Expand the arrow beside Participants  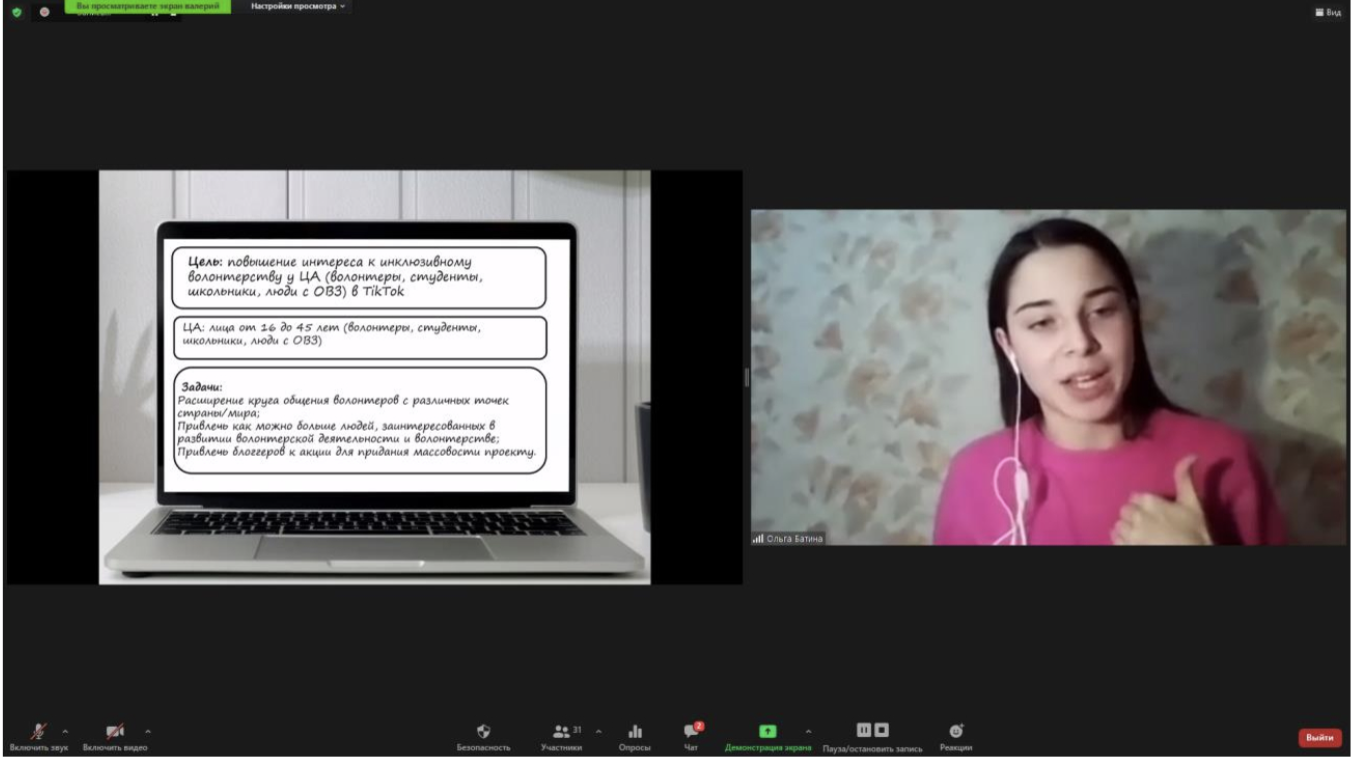[599, 731]
